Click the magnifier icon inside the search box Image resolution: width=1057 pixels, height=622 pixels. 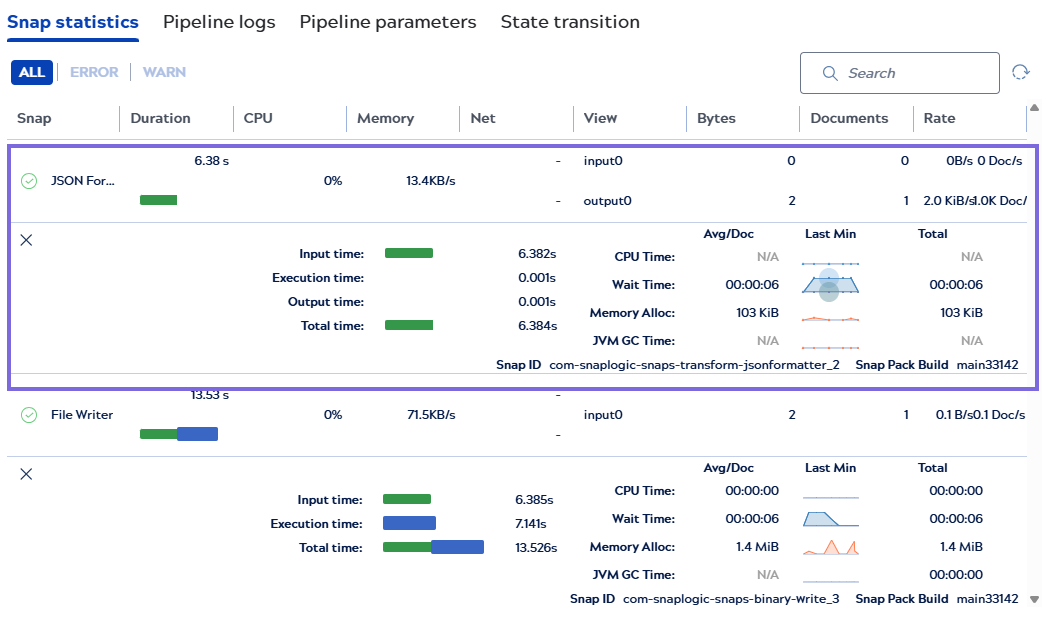click(830, 73)
